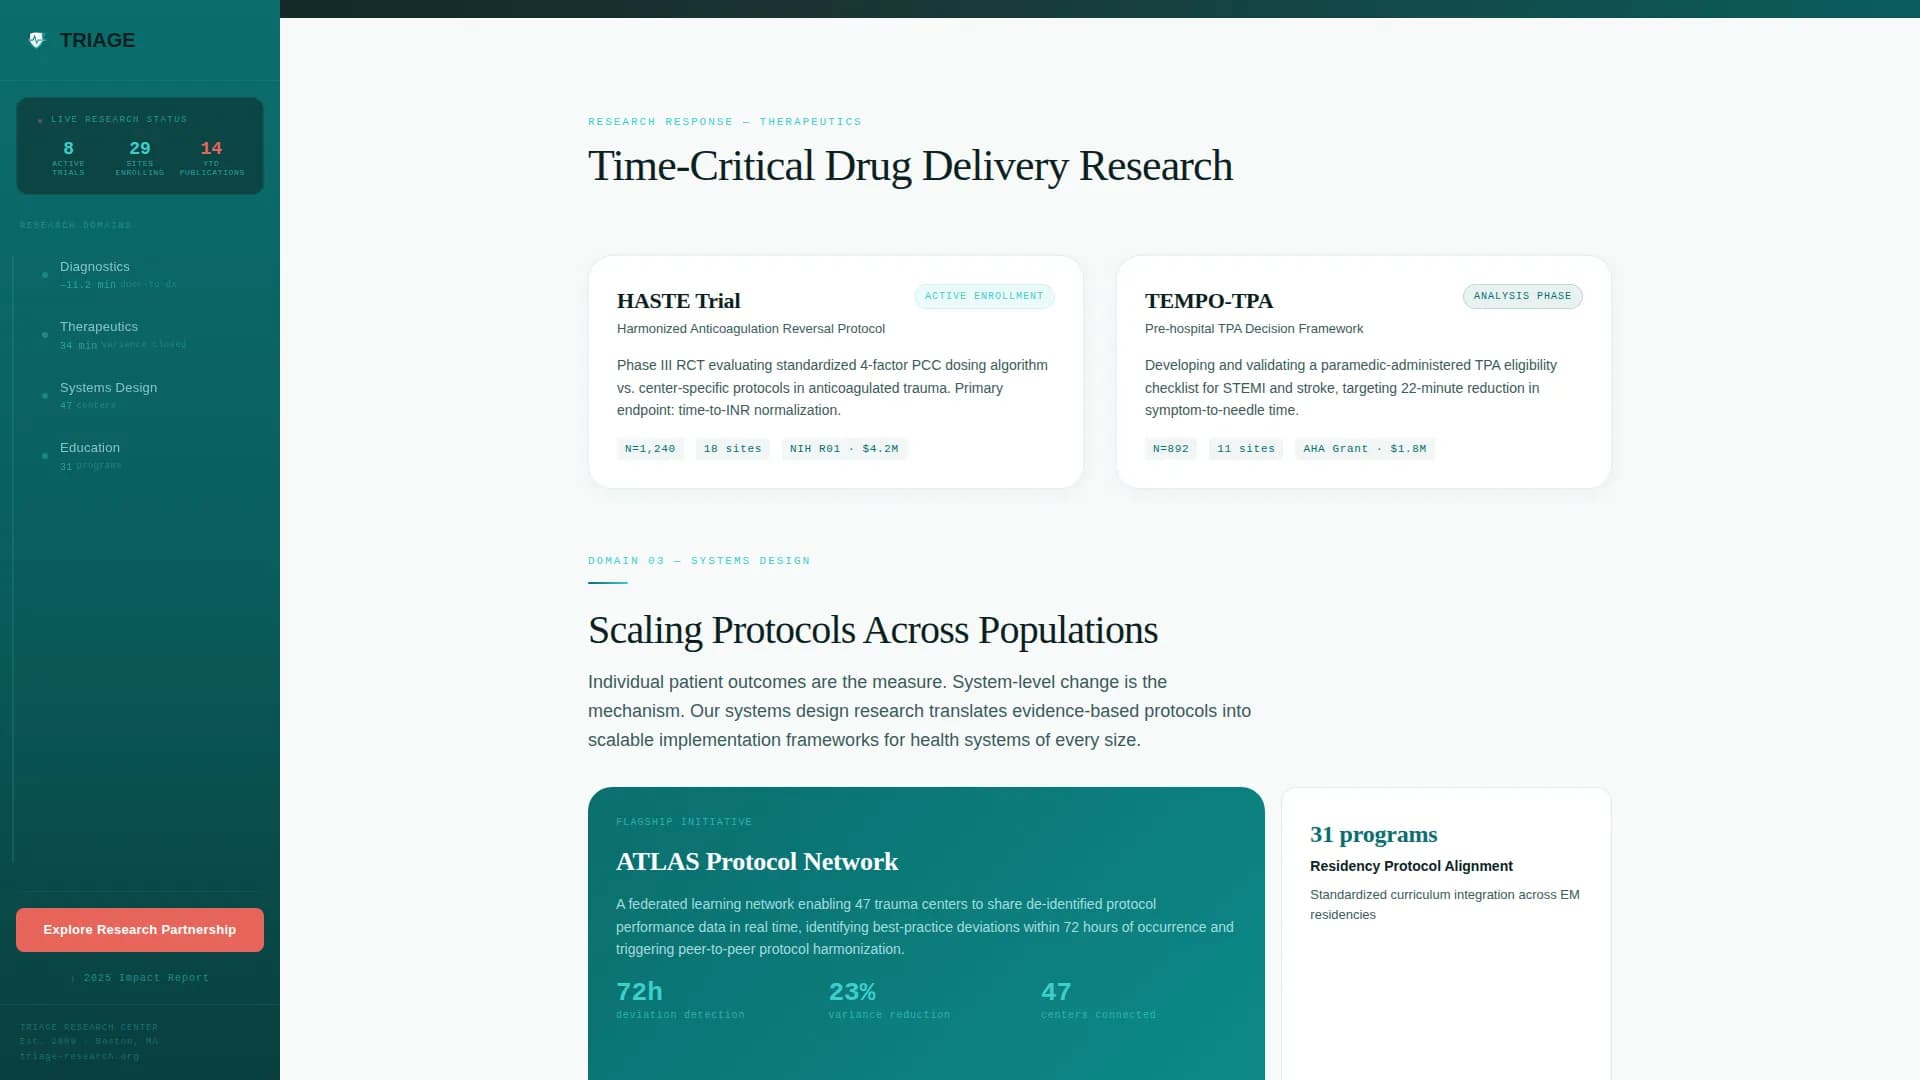Click the Research Domains sidebar heading
Image resolution: width=1920 pixels, height=1080 pixels.
click(x=76, y=225)
